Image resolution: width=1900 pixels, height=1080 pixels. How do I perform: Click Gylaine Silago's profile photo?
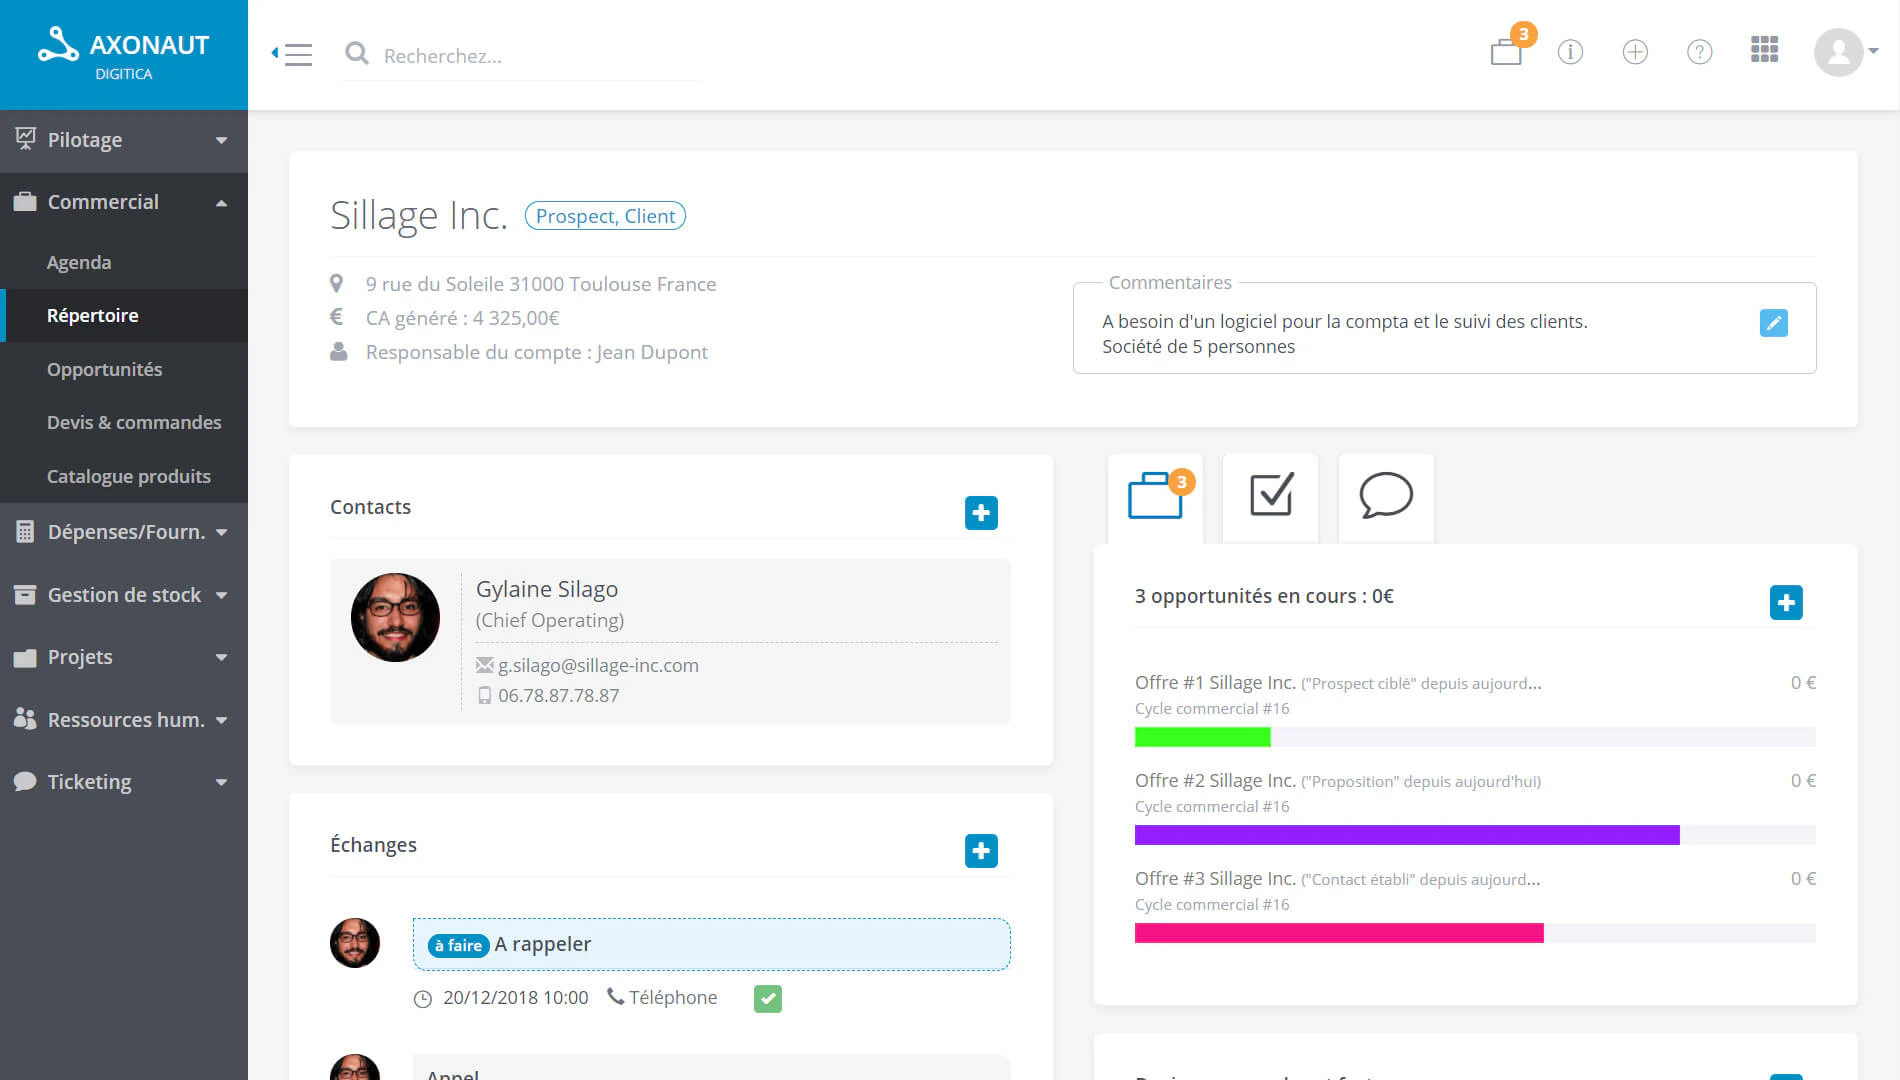(x=395, y=617)
